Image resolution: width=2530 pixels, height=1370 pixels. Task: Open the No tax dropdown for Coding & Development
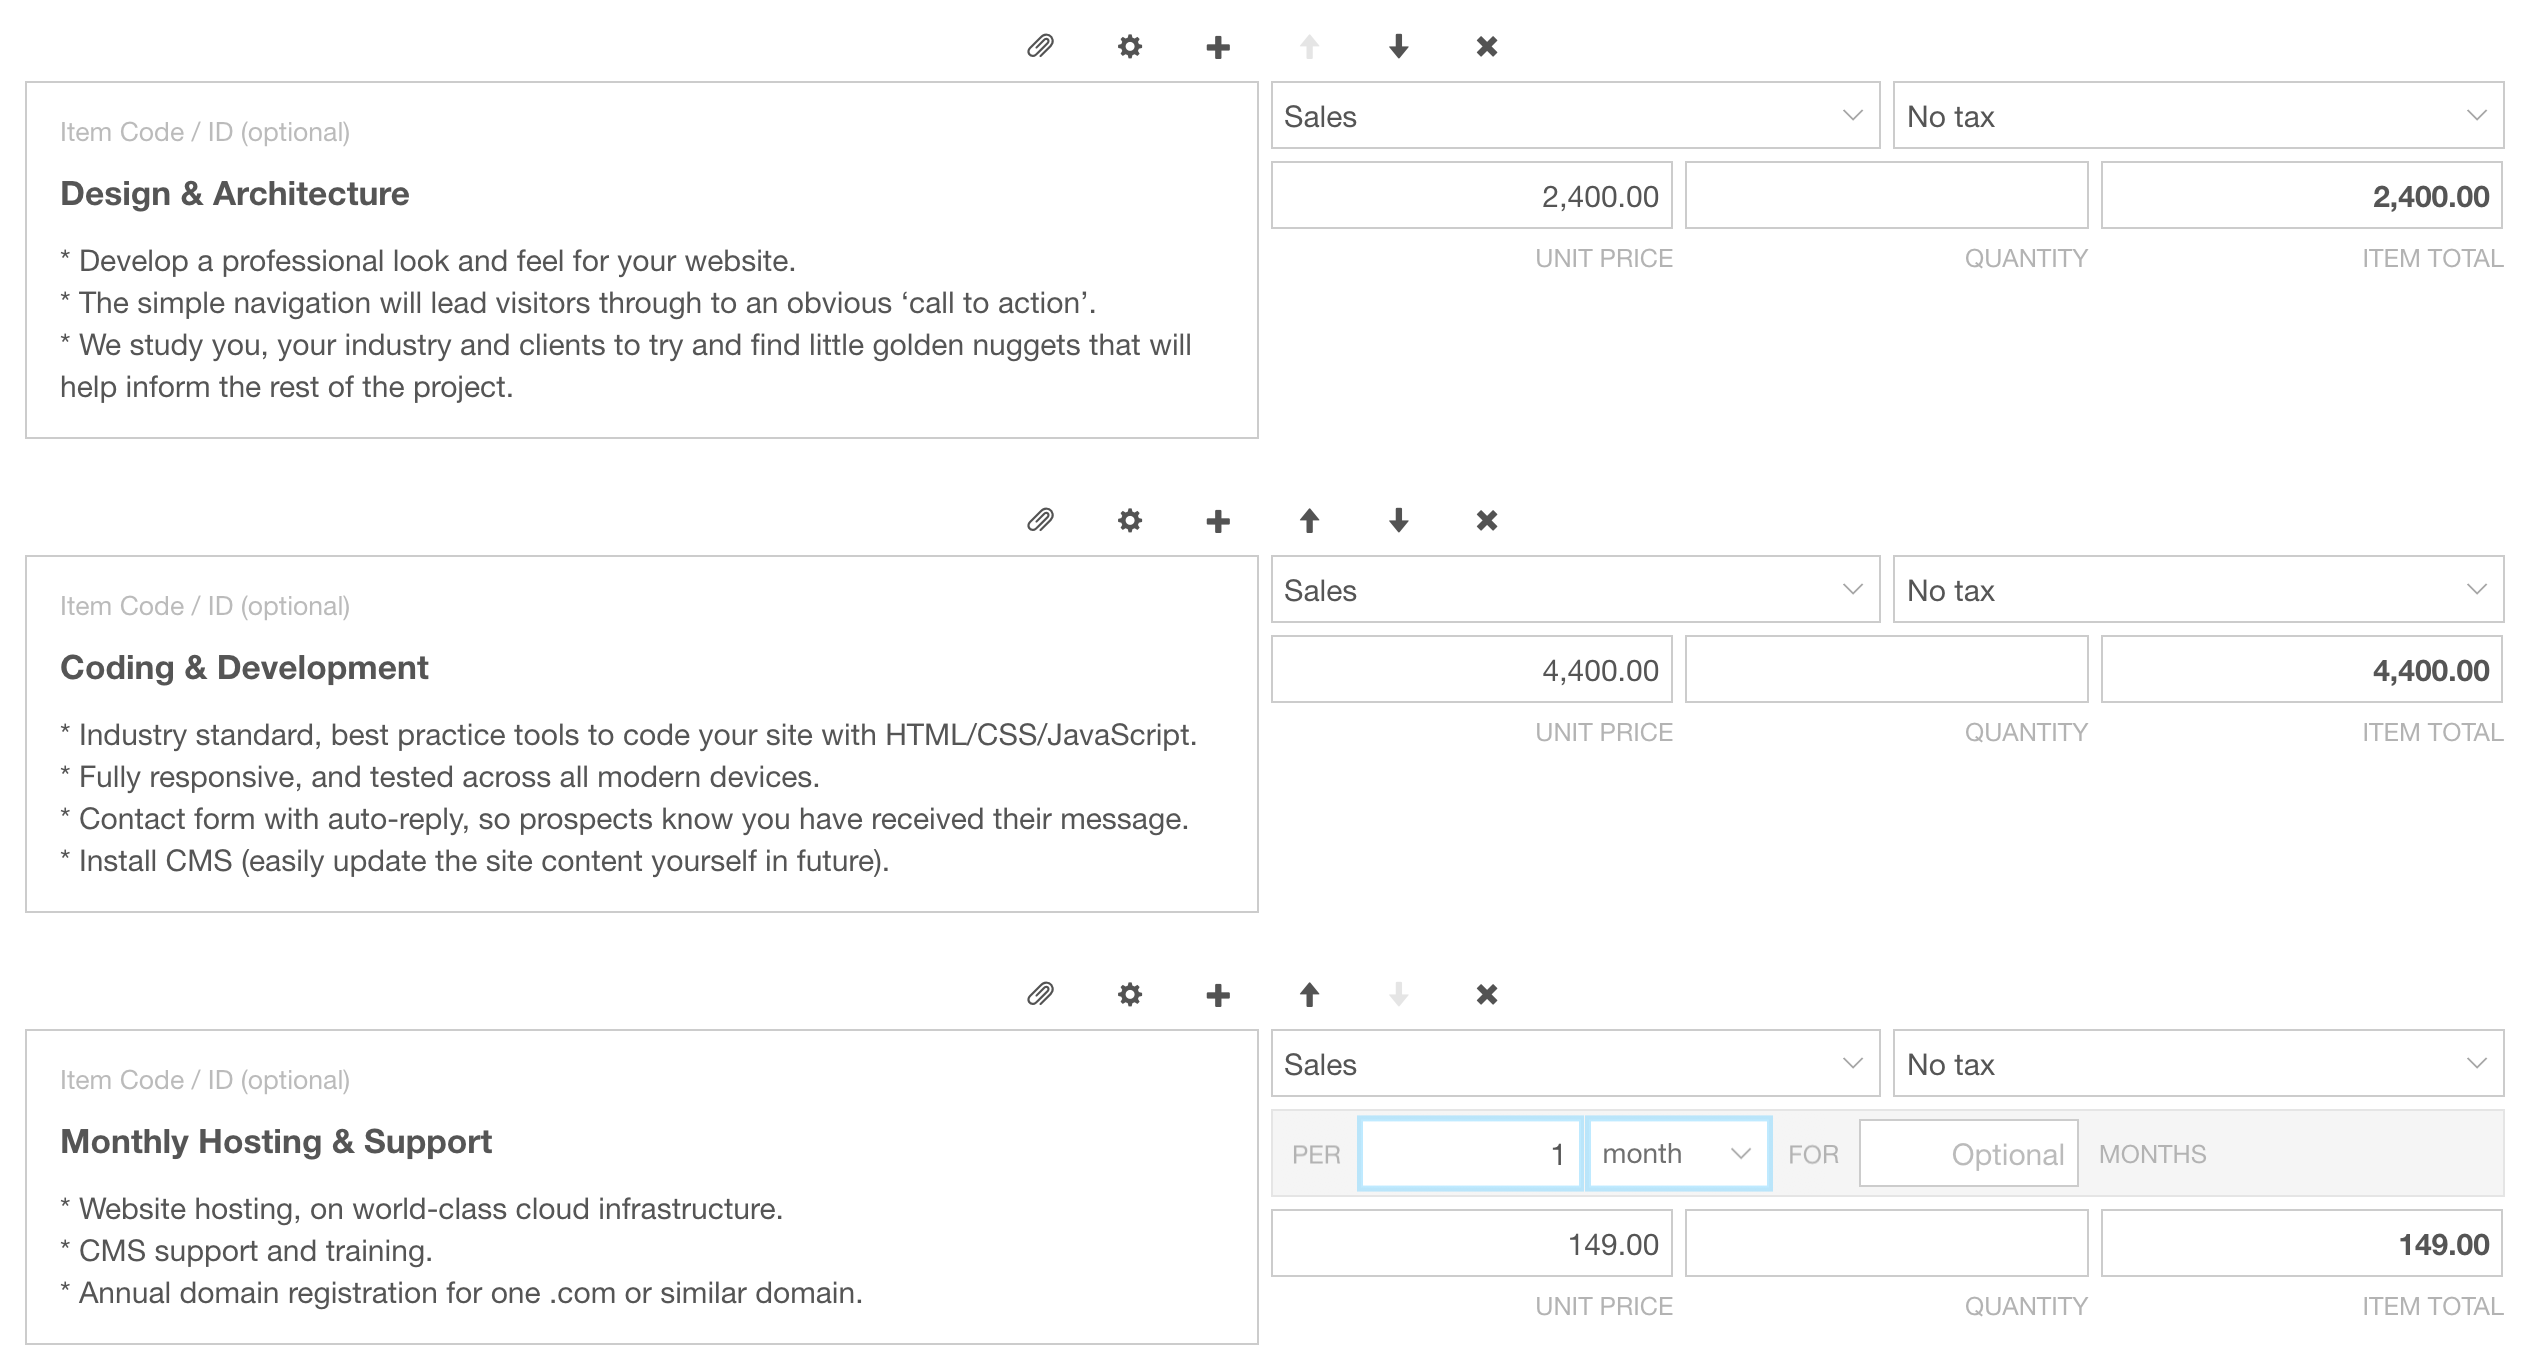coord(2196,590)
